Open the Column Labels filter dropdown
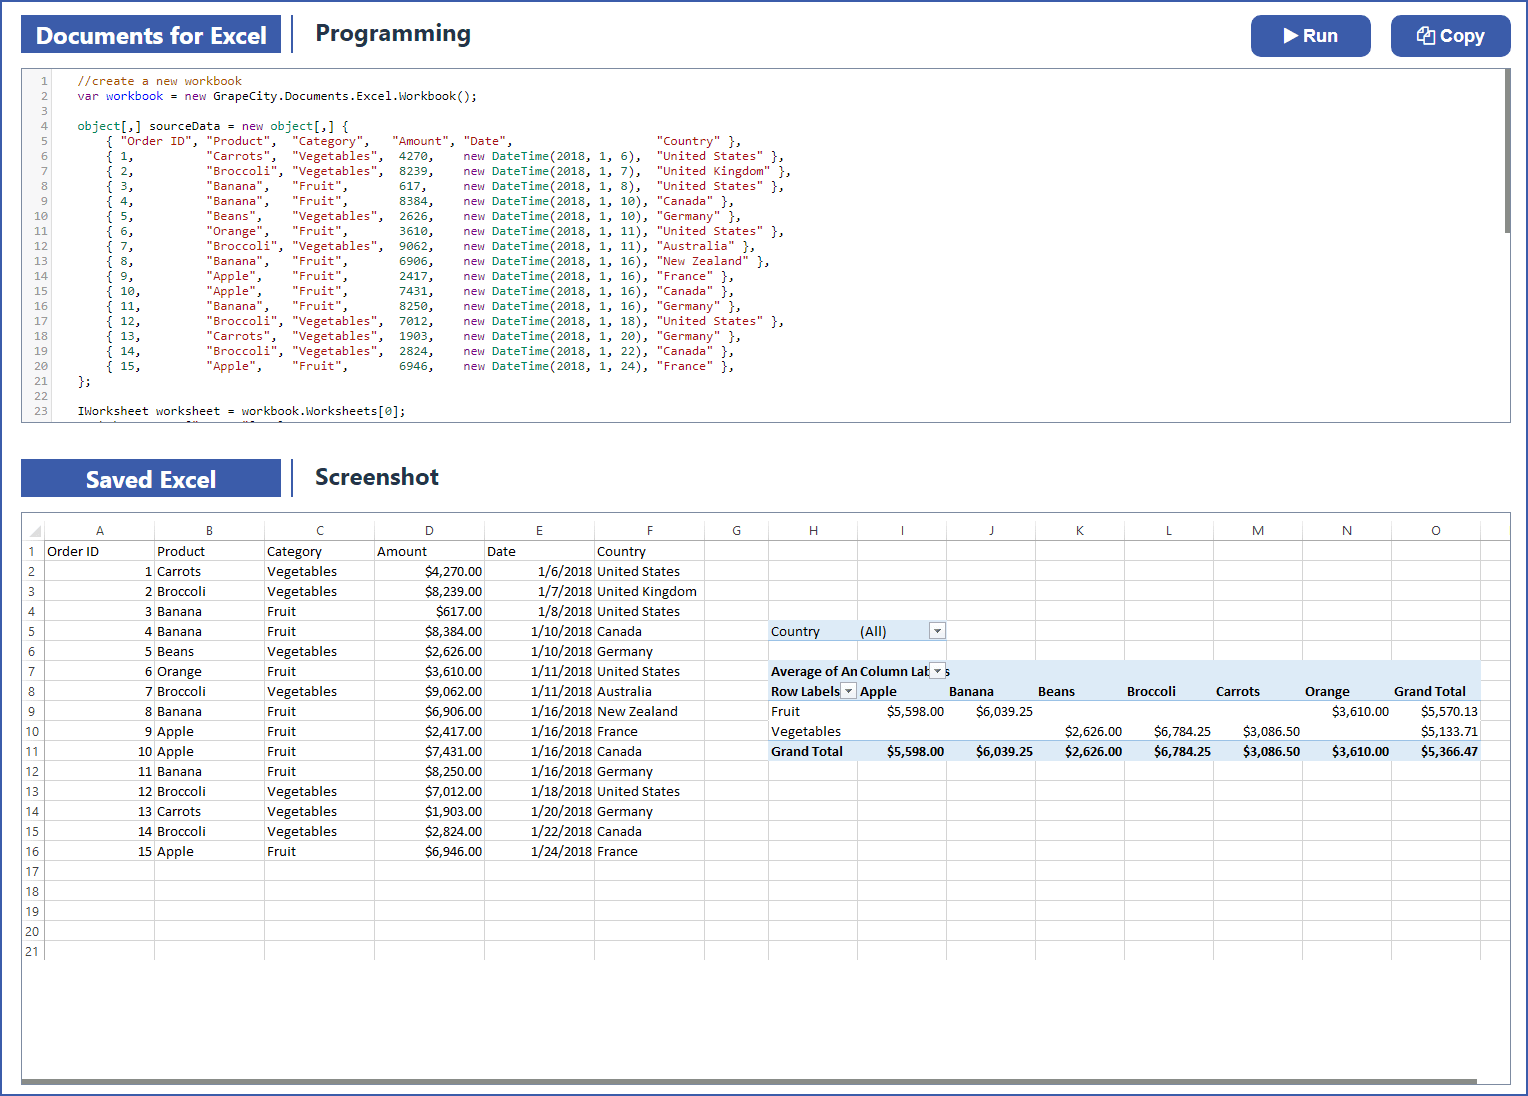1528x1096 pixels. pos(937,671)
